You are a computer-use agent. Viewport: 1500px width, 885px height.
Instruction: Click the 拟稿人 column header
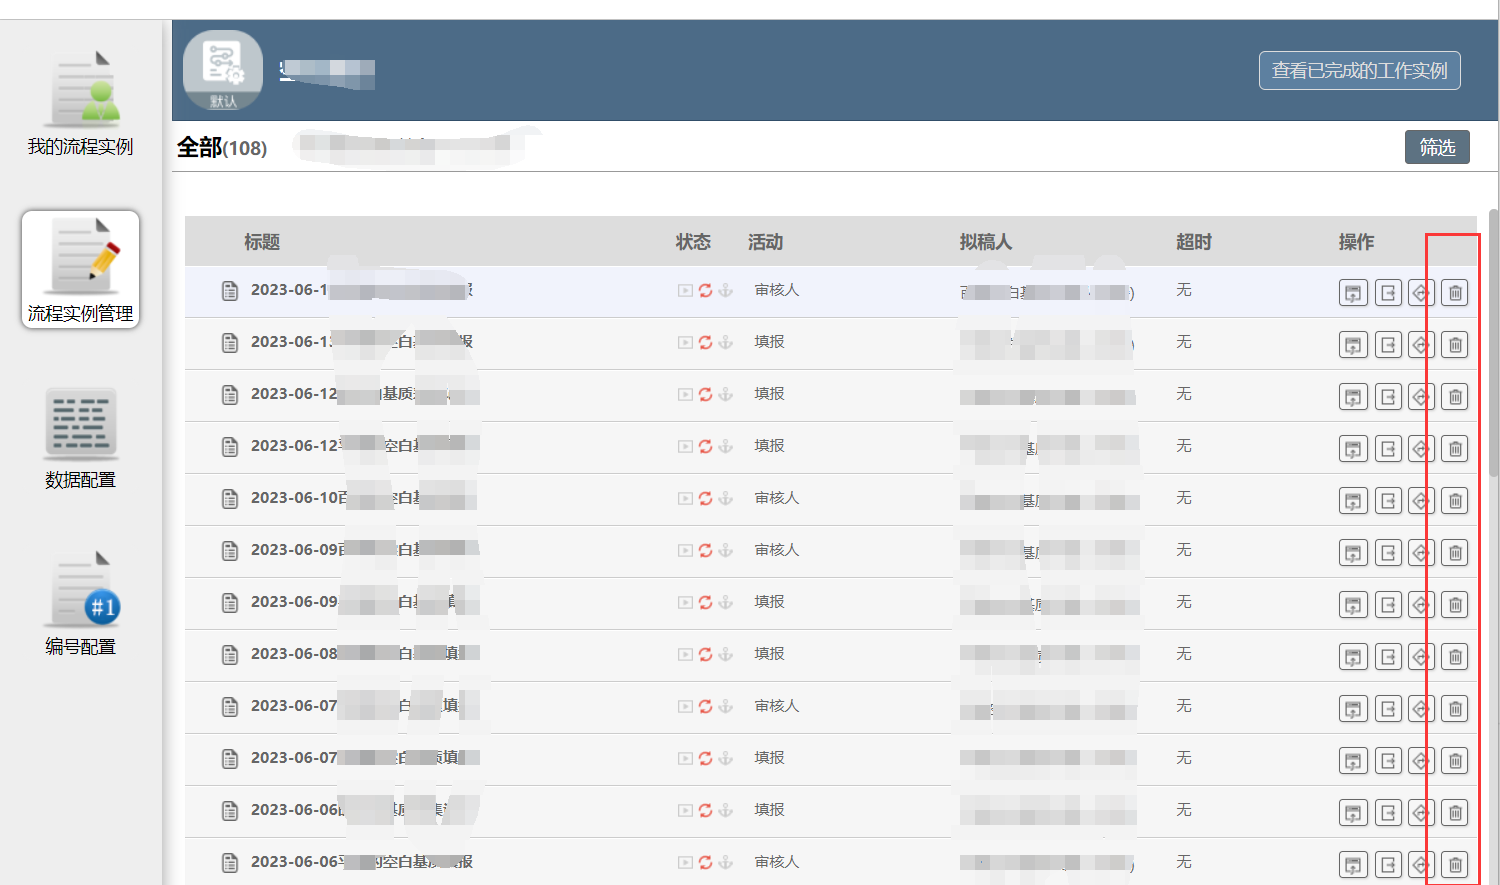click(x=986, y=242)
